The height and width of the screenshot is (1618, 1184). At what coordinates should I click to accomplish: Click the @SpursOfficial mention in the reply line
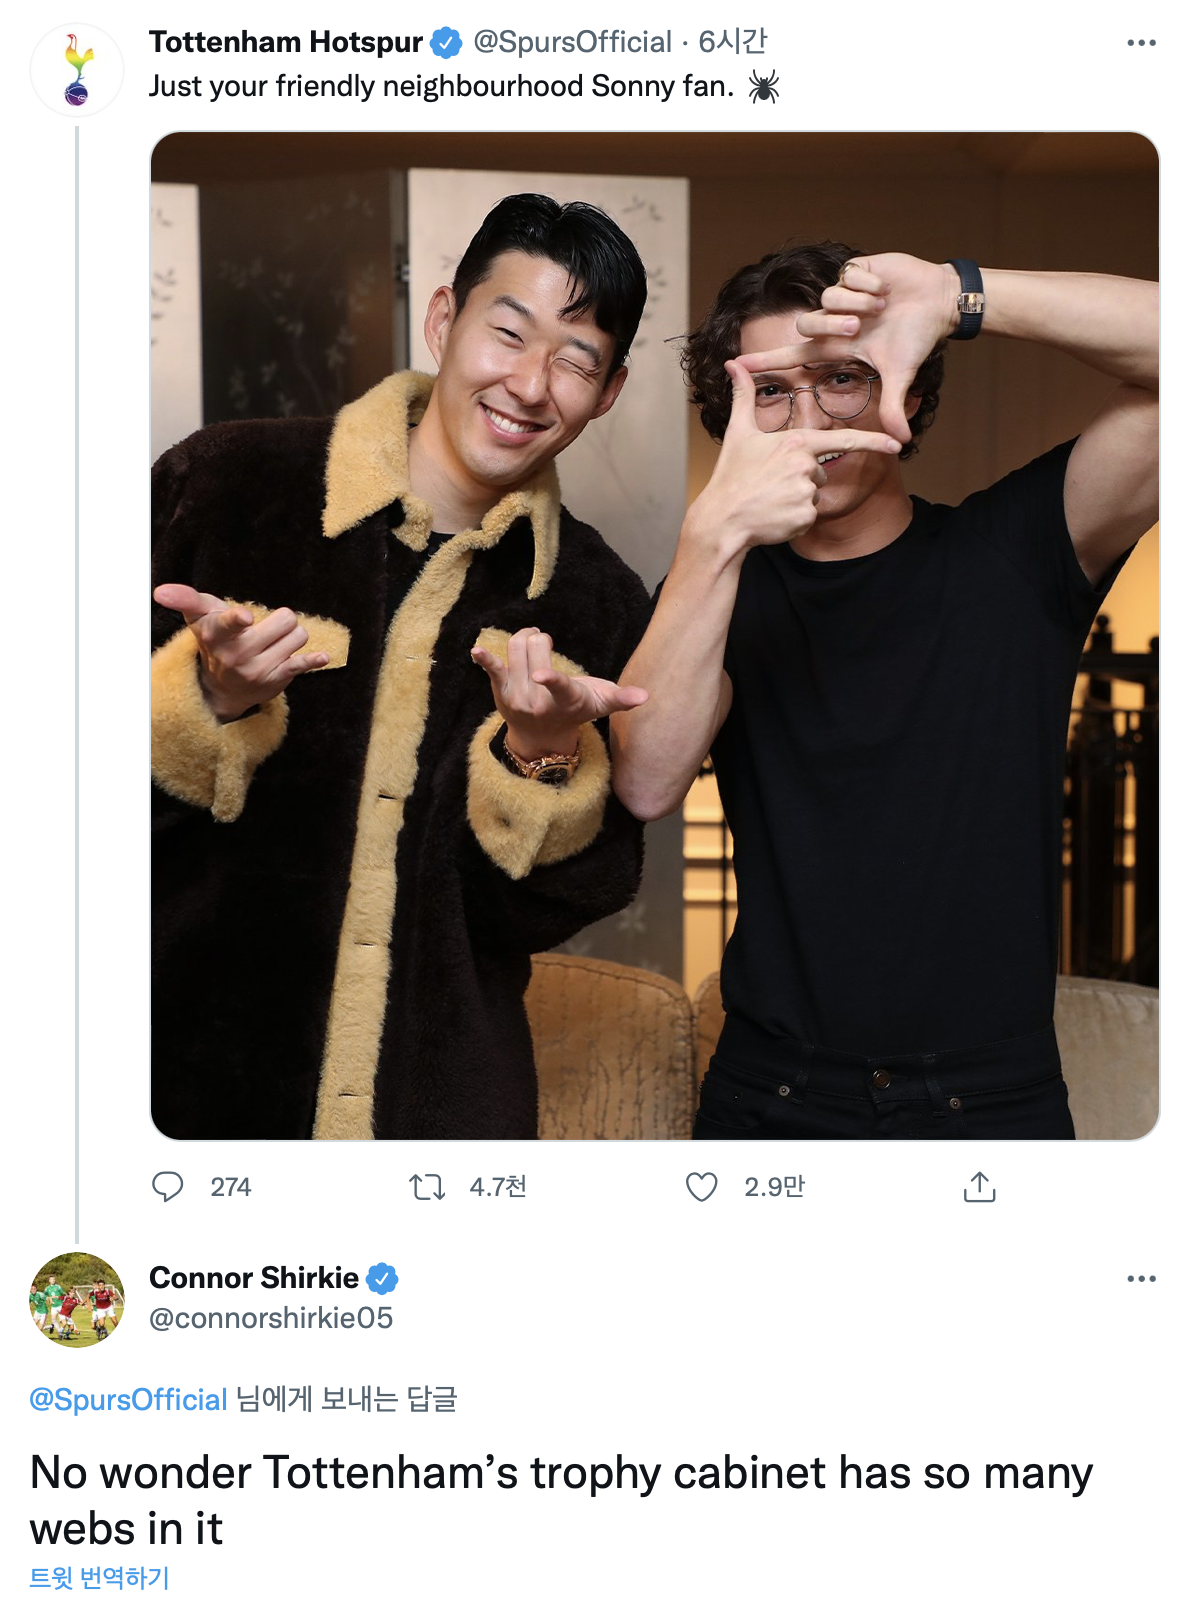coord(129,1399)
